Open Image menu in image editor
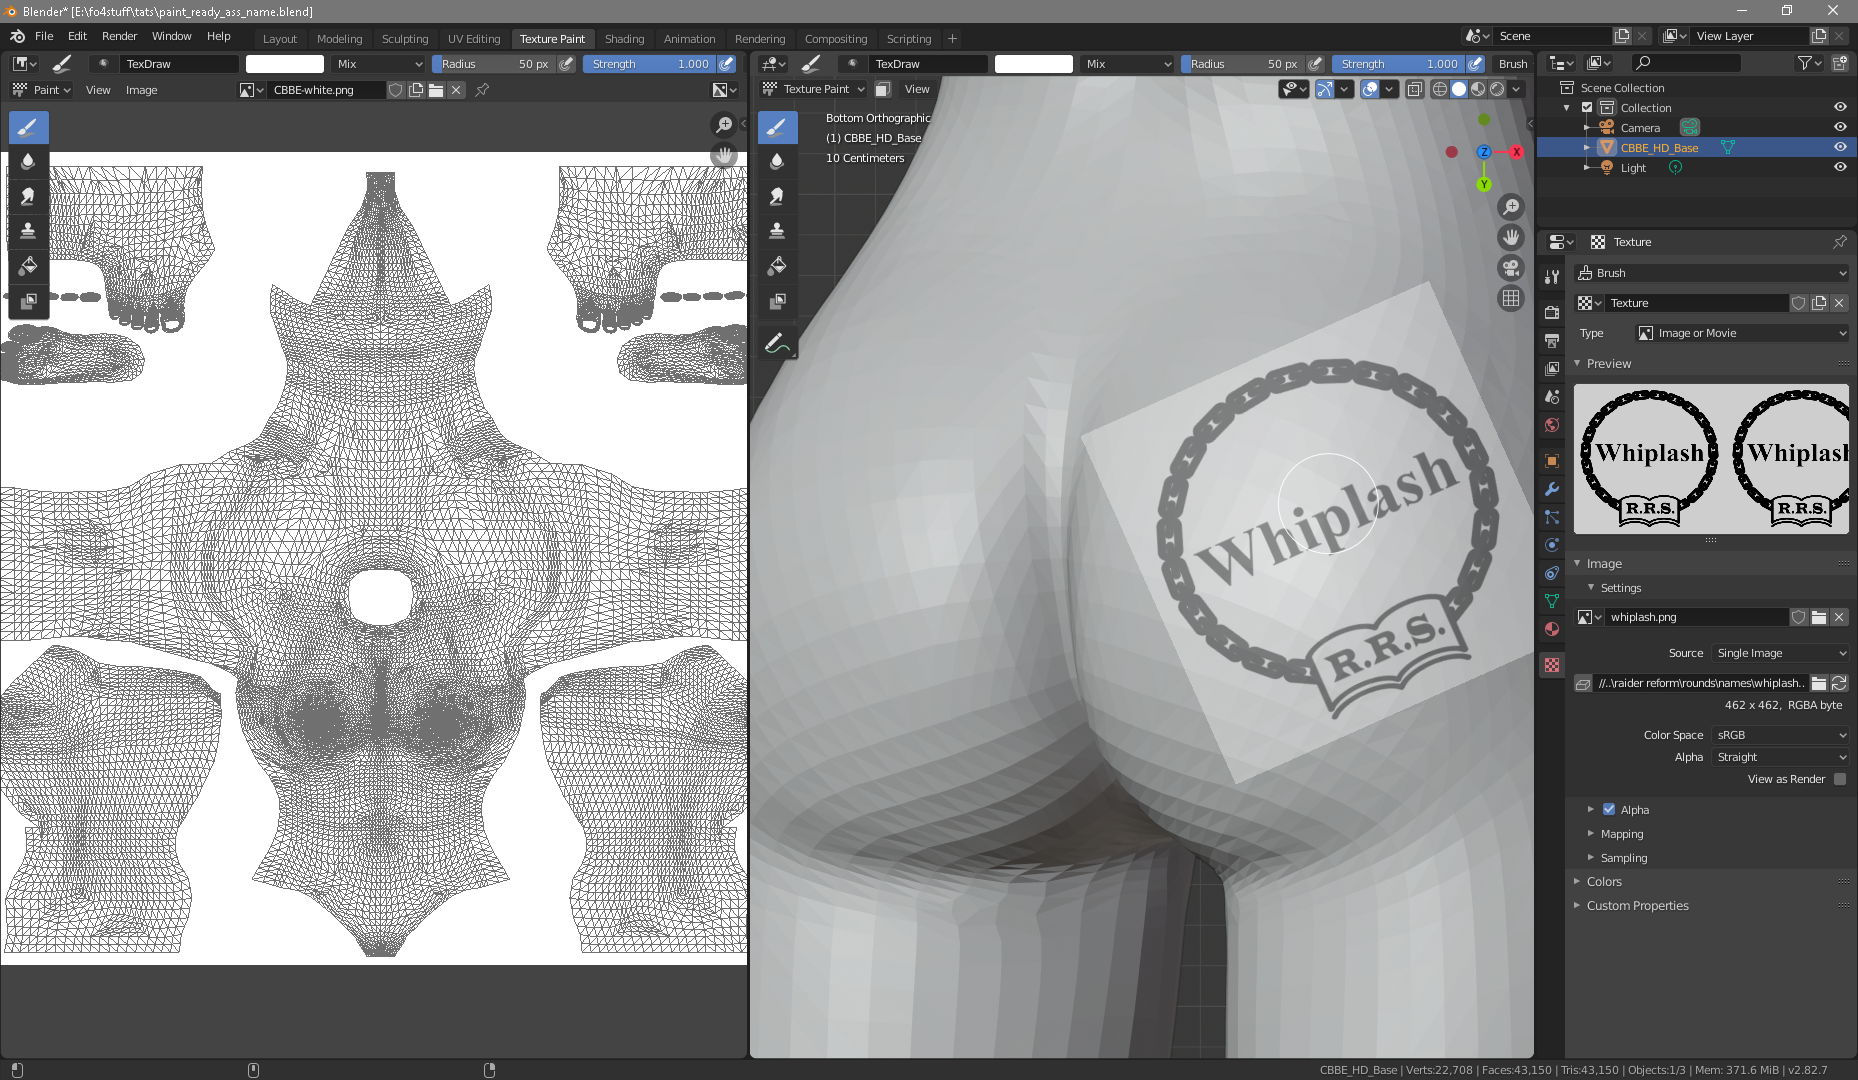The image size is (1858, 1080). pyautogui.click(x=141, y=90)
